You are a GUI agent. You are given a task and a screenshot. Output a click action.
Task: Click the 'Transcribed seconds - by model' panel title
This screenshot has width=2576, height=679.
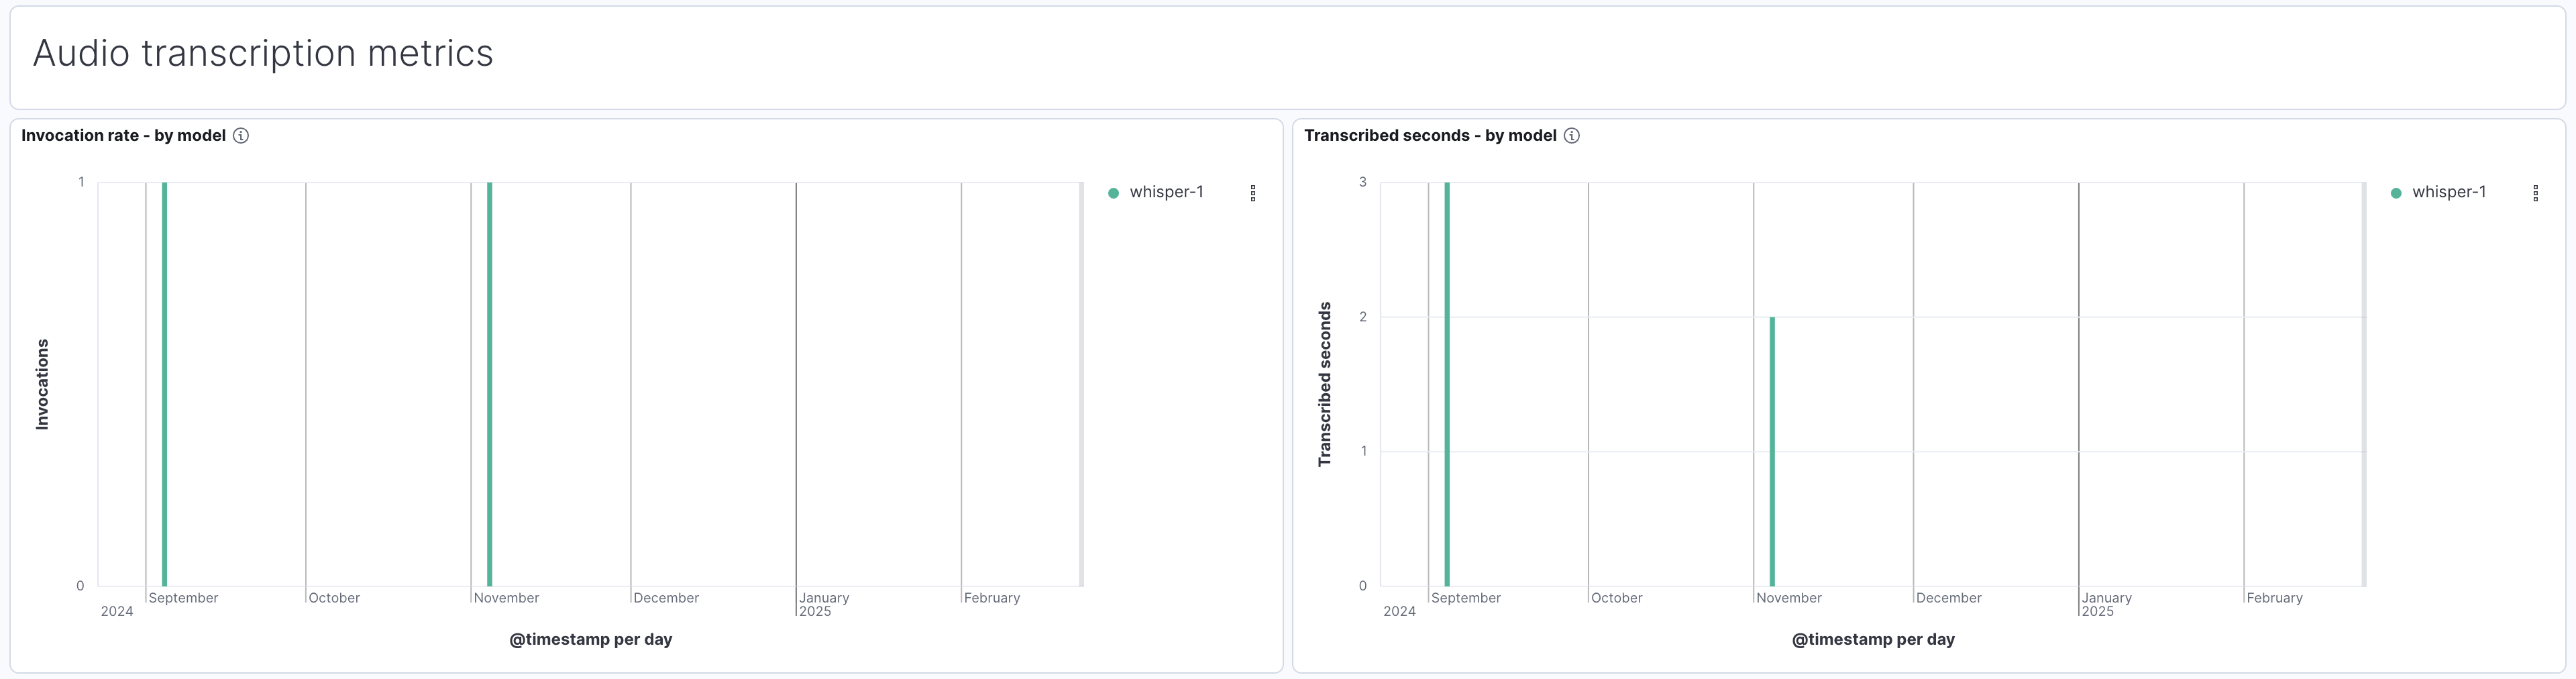[1430, 136]
